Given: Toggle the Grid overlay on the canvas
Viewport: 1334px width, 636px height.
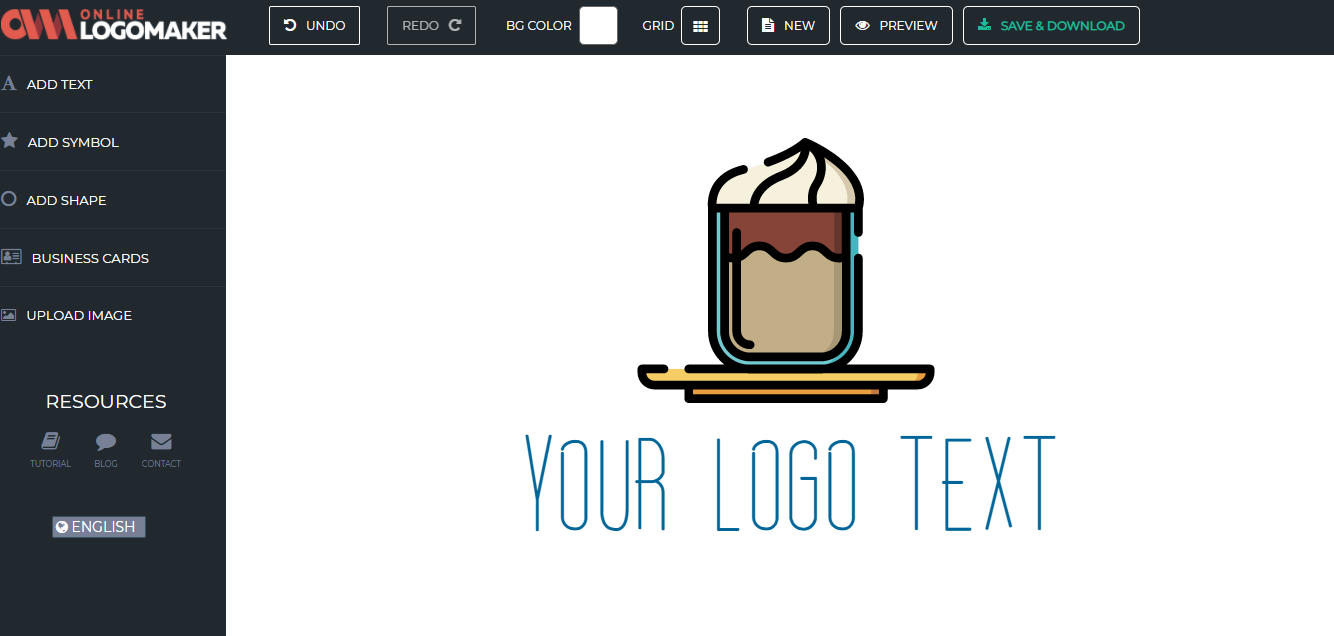Looking at the screenshot, I should click(700, 25).
